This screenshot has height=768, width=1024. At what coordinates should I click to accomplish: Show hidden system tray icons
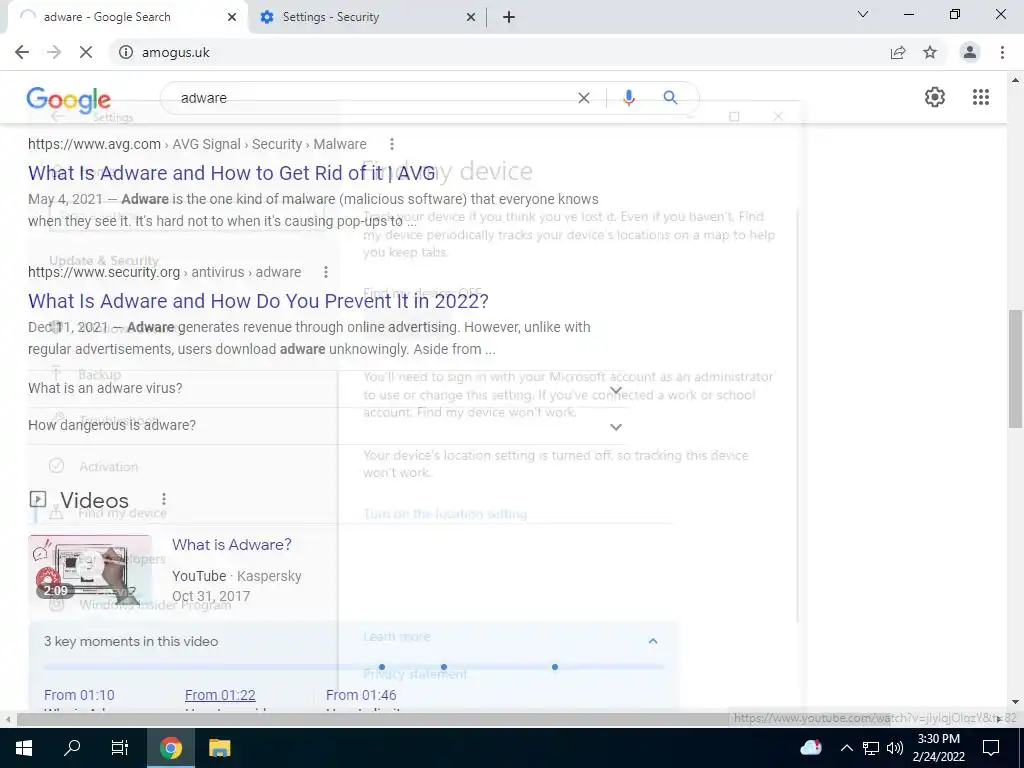(x=846, y=748)
